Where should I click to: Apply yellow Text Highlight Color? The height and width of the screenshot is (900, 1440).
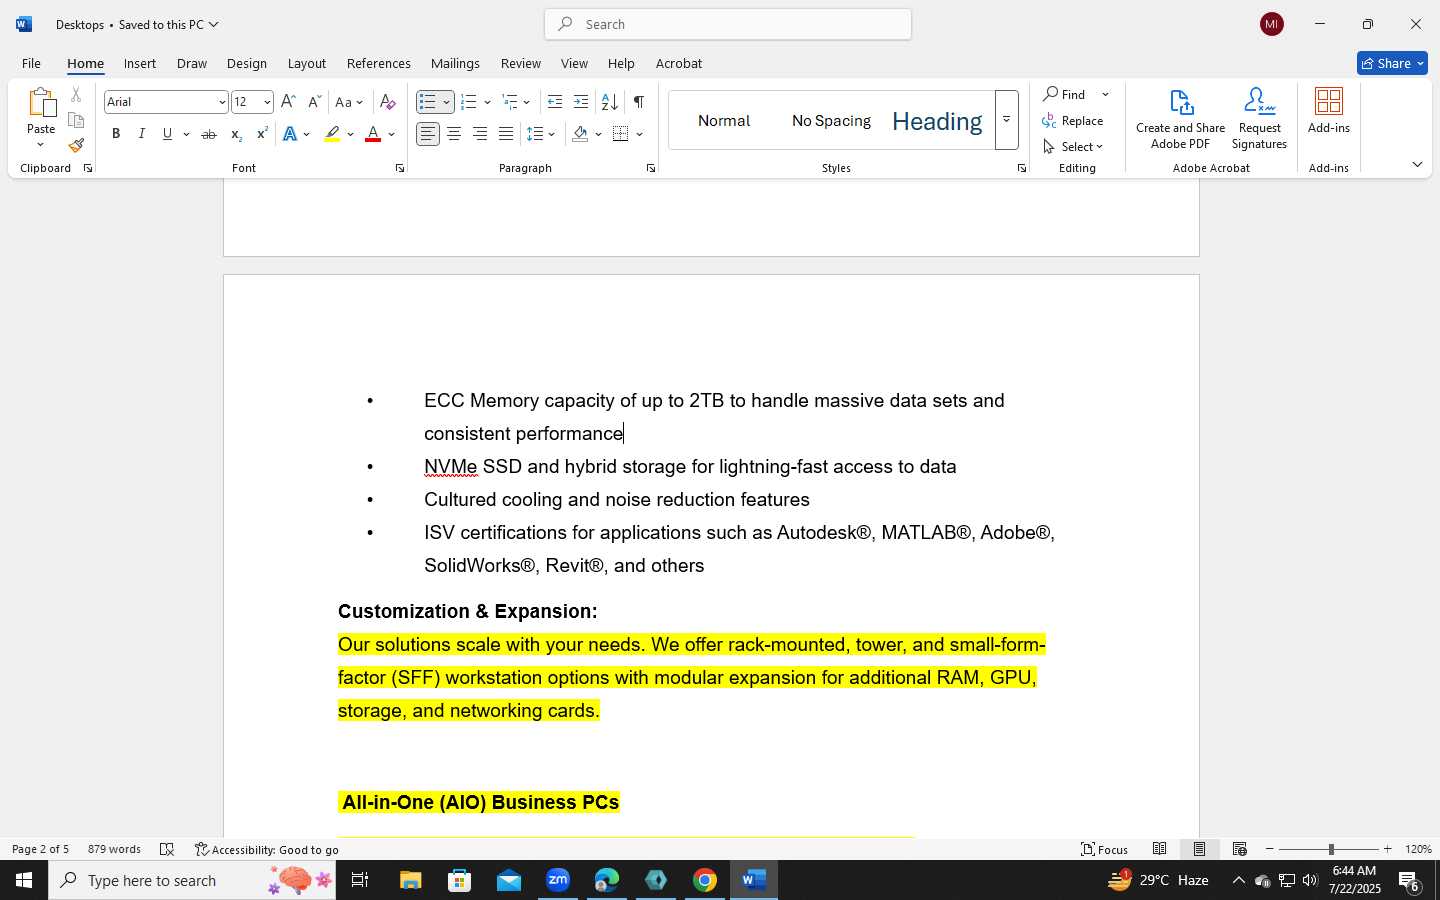pos(333,134)
